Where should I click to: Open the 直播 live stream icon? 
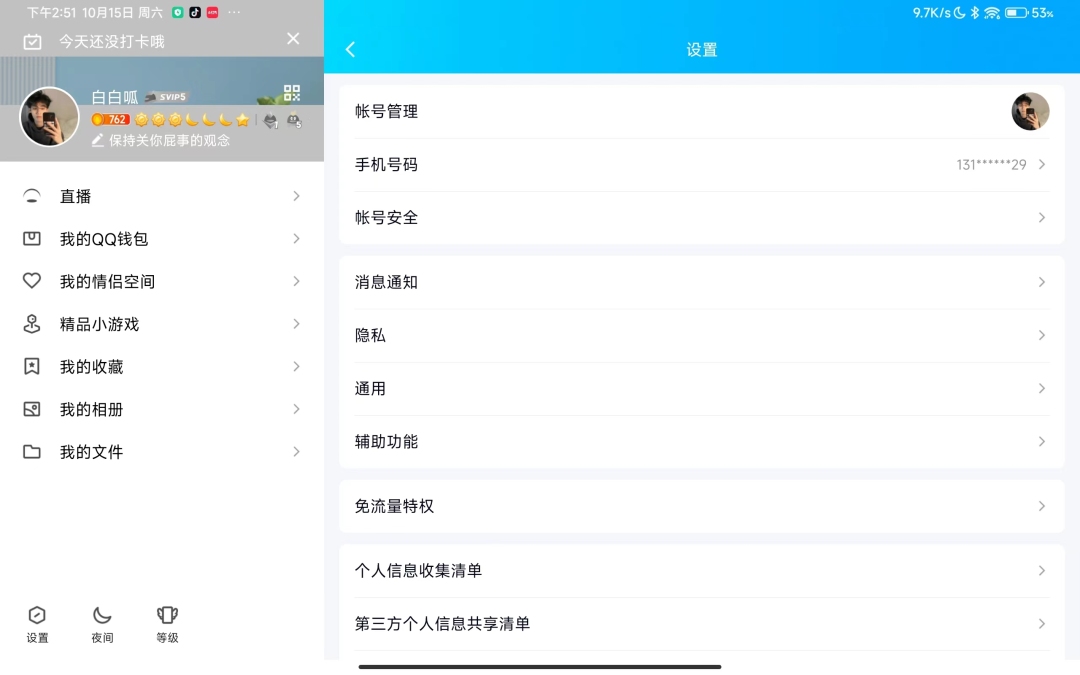click(32, 196)
